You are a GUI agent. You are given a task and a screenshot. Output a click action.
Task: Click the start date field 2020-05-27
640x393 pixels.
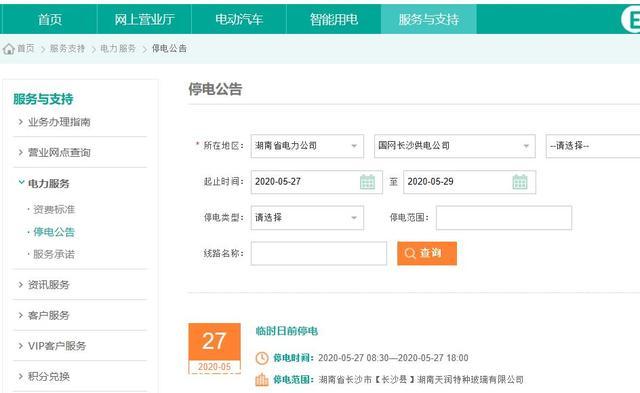click(x=317, y=182)
